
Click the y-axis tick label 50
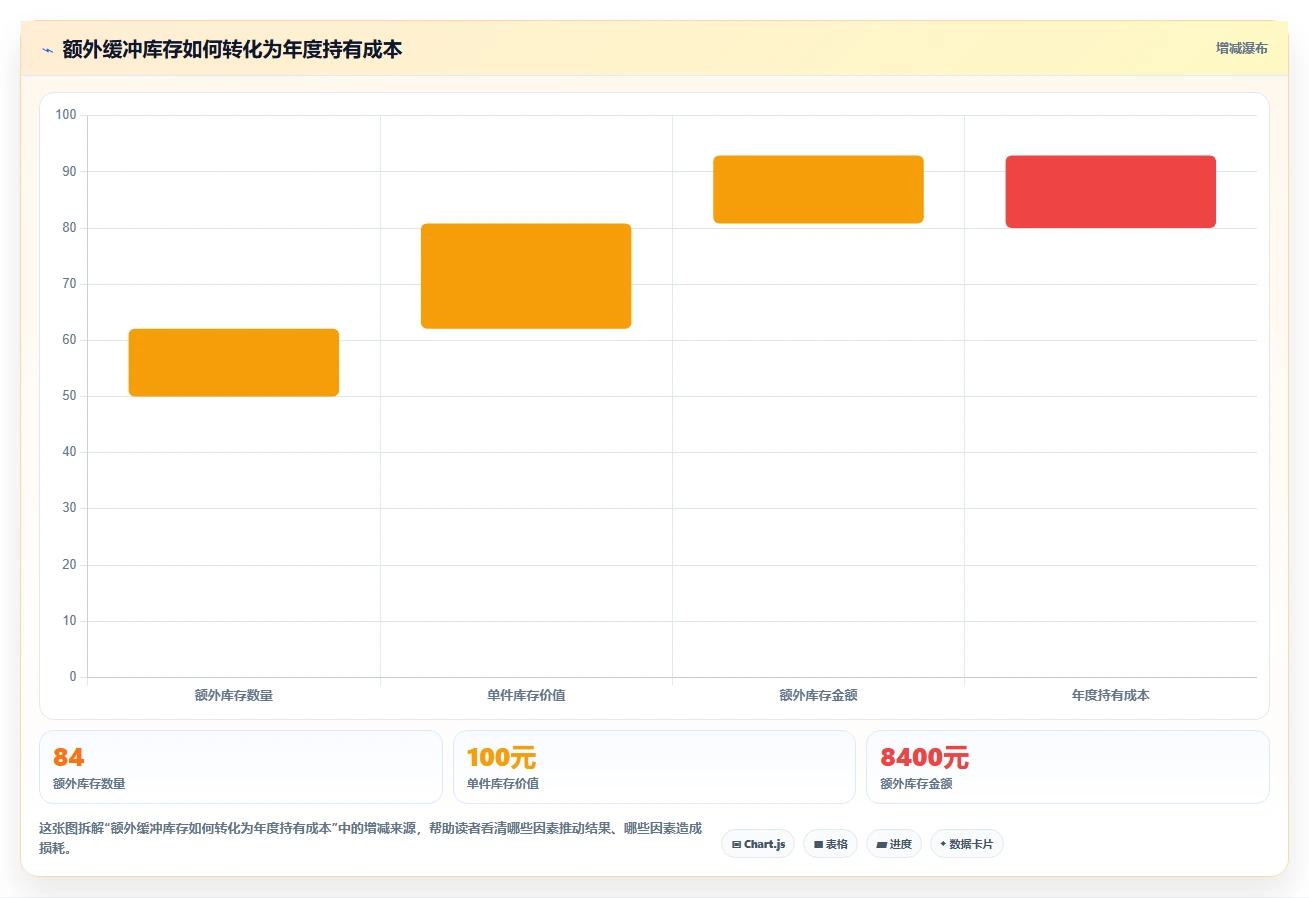[x=69, y=396]
